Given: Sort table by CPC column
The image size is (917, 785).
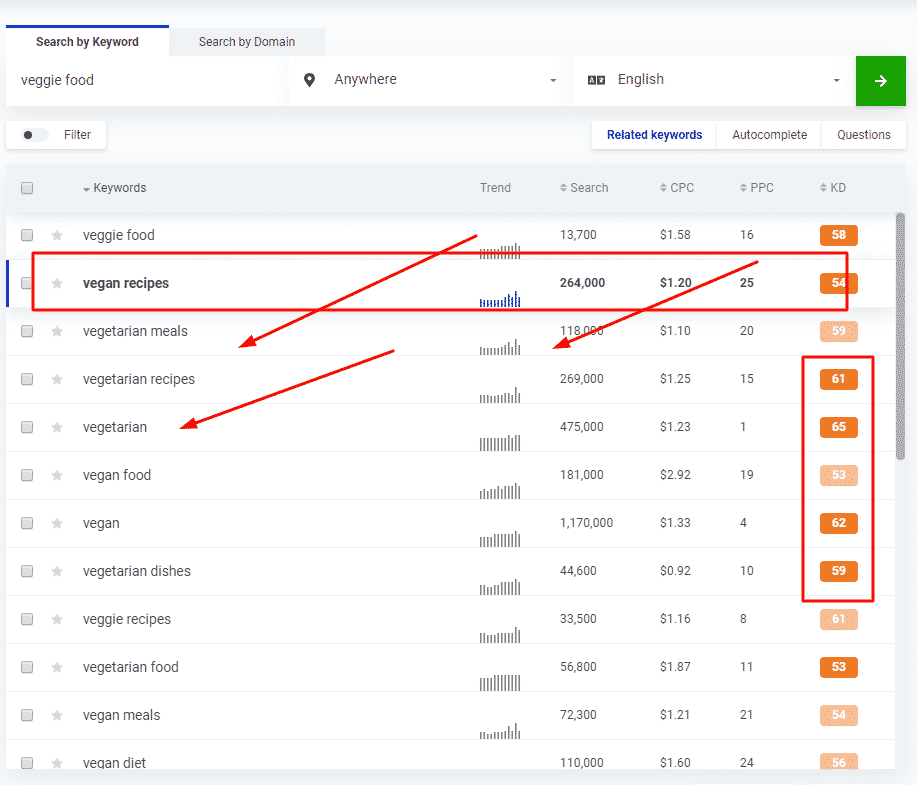Looking at the screenshot, I should pos(677,188).
